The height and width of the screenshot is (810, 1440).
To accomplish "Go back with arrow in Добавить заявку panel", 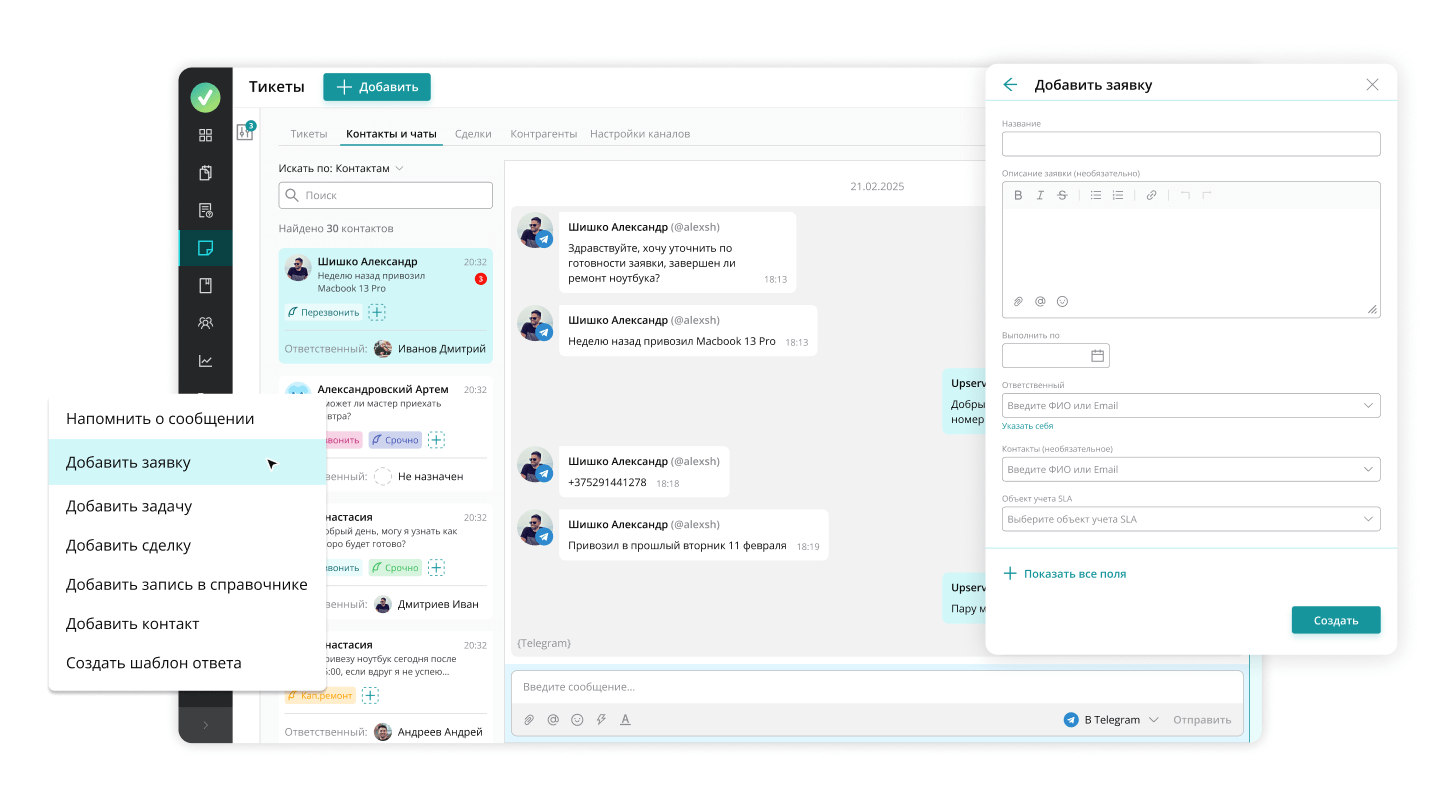I will click(1010, 85).
